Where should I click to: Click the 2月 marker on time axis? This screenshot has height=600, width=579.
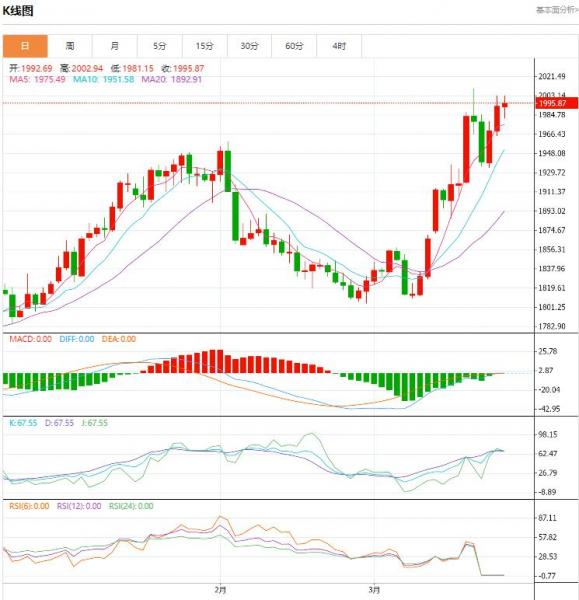pyautogui.click(x=220, y=590)
